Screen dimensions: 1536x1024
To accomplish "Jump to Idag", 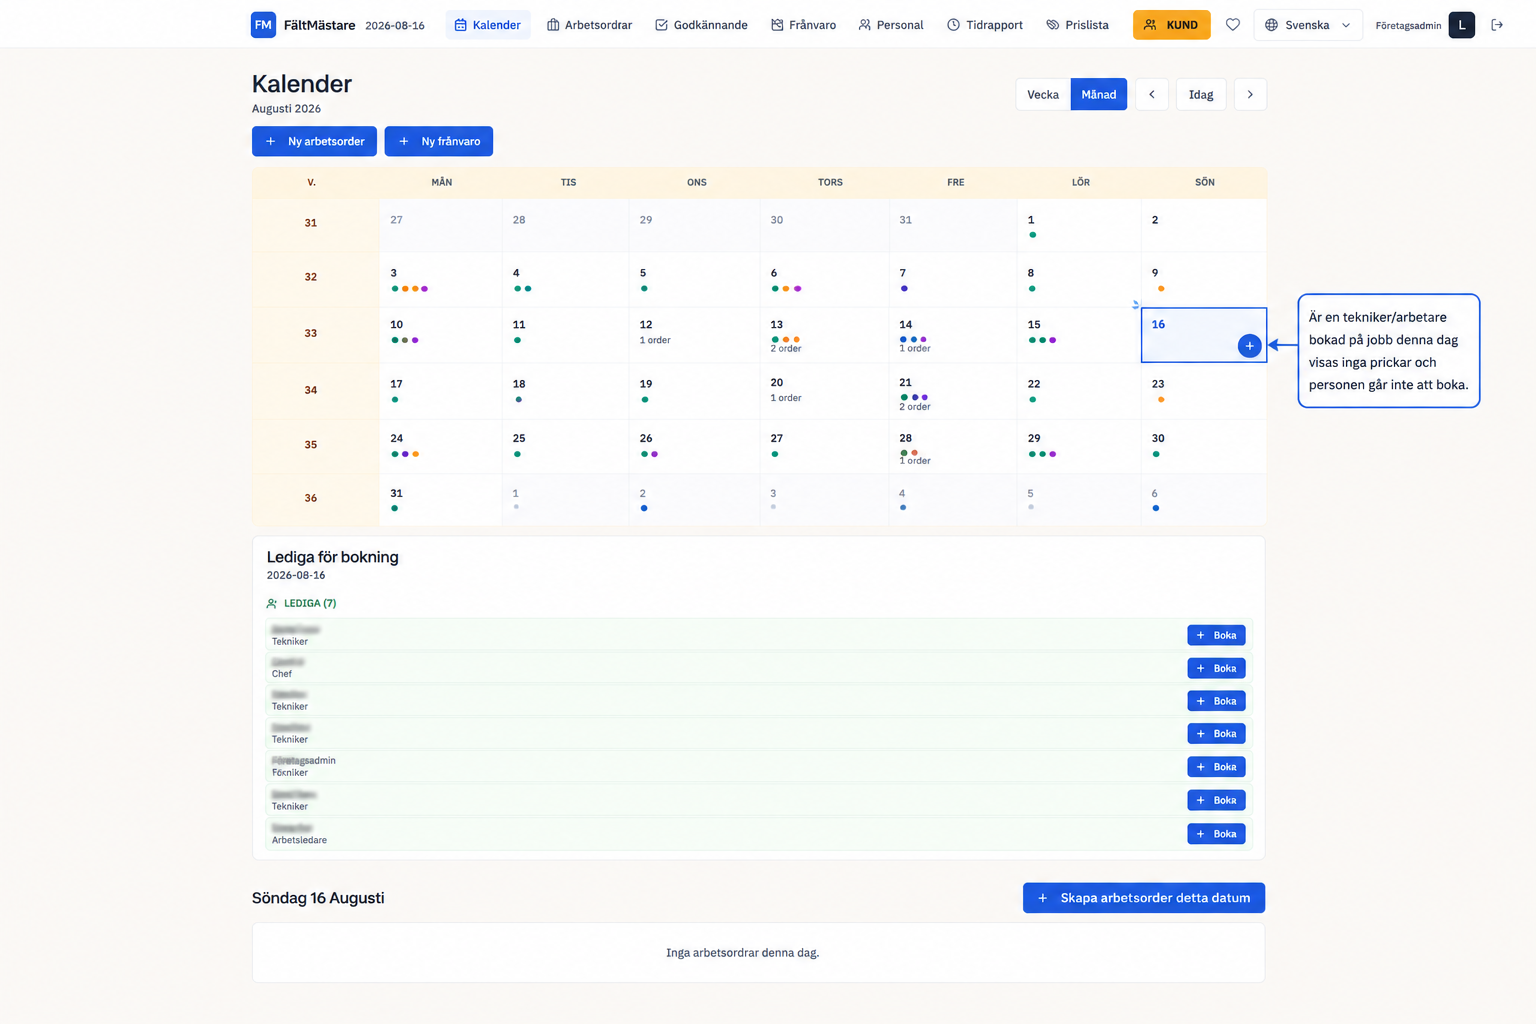I will tap(1201, 94).
